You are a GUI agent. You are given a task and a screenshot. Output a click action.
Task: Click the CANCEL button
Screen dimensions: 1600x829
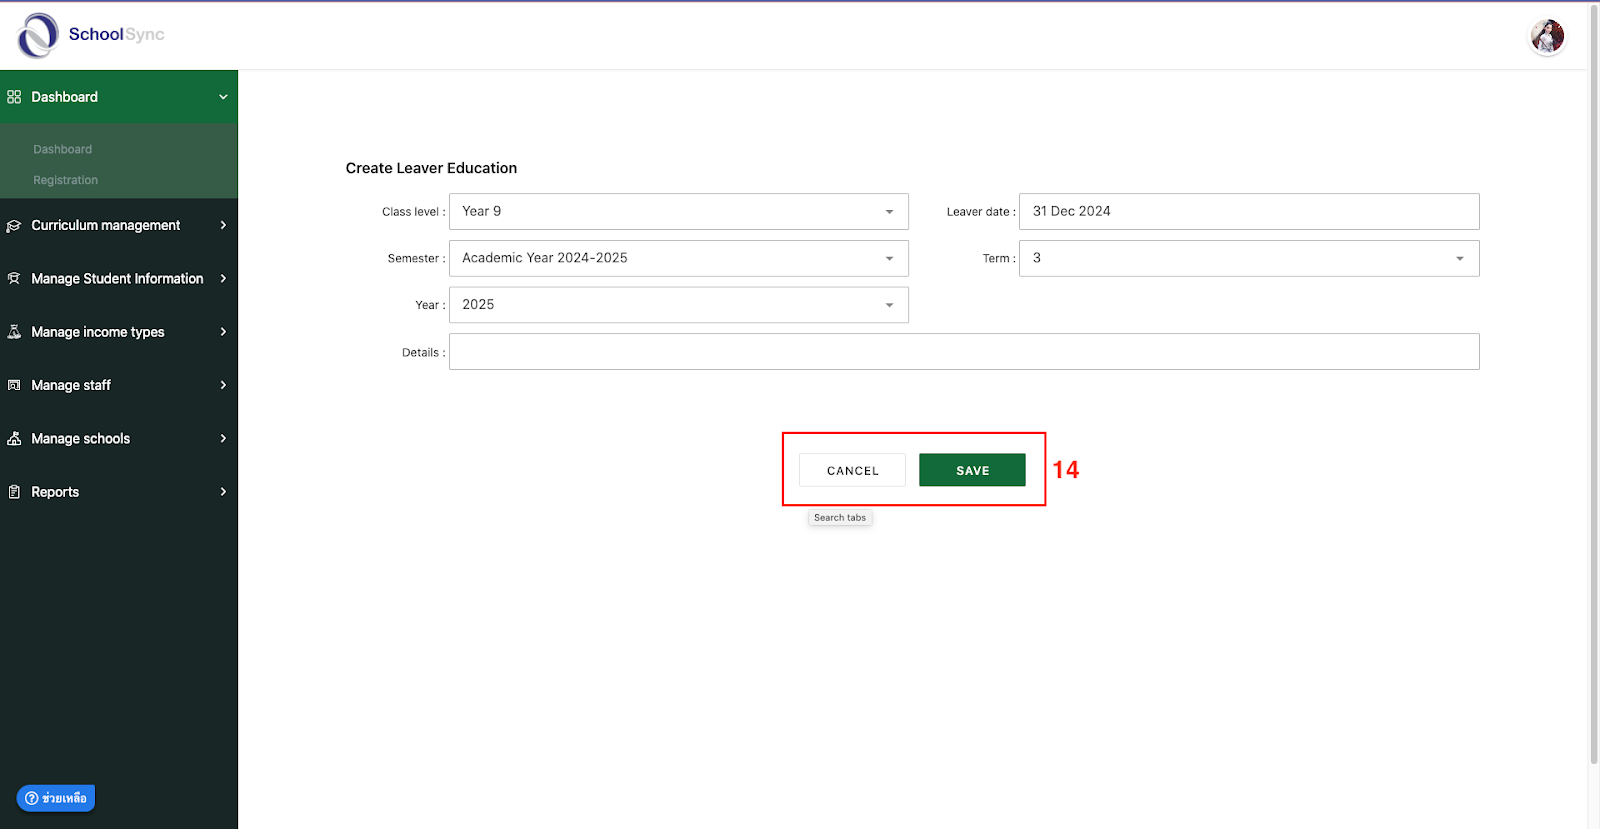click(x=852, y=470)
